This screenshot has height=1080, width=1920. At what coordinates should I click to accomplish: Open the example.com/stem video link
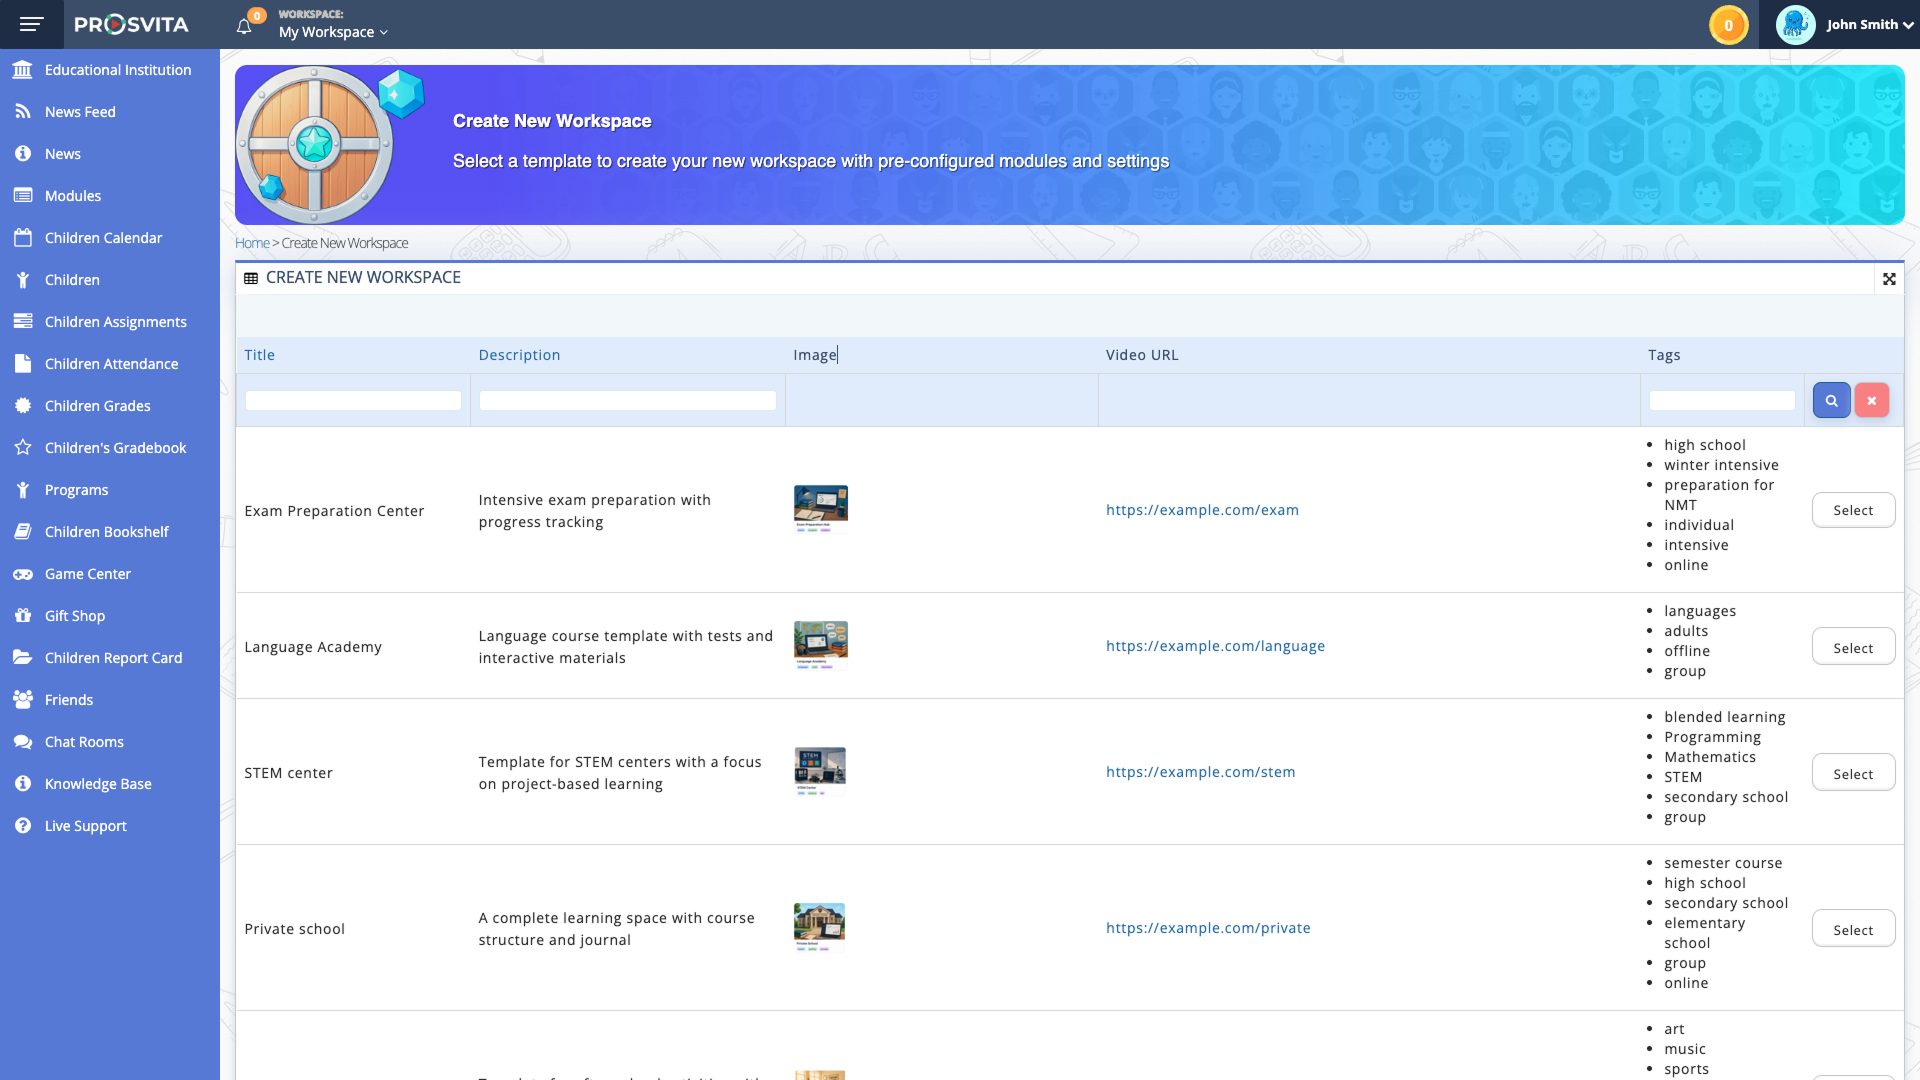pyautogui.click(x=1200, y=772)
